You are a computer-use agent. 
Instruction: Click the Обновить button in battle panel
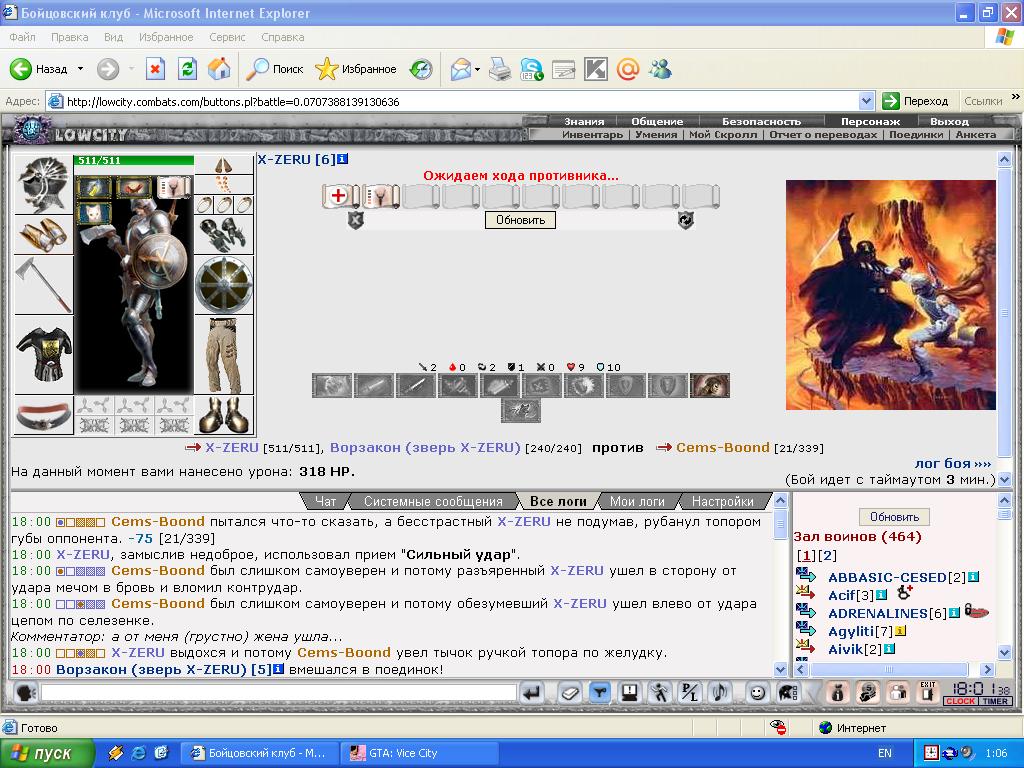tap(520, 220)
